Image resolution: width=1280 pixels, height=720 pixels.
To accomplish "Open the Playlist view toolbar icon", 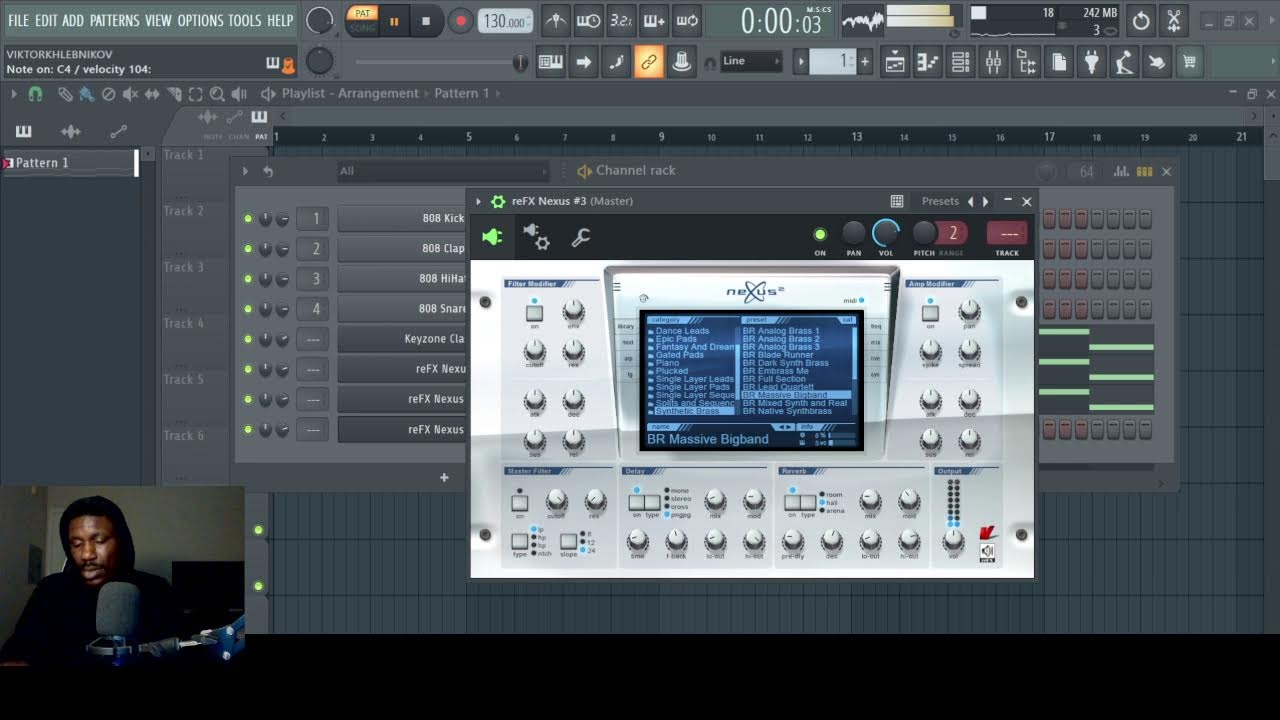I will click(895, 62).
